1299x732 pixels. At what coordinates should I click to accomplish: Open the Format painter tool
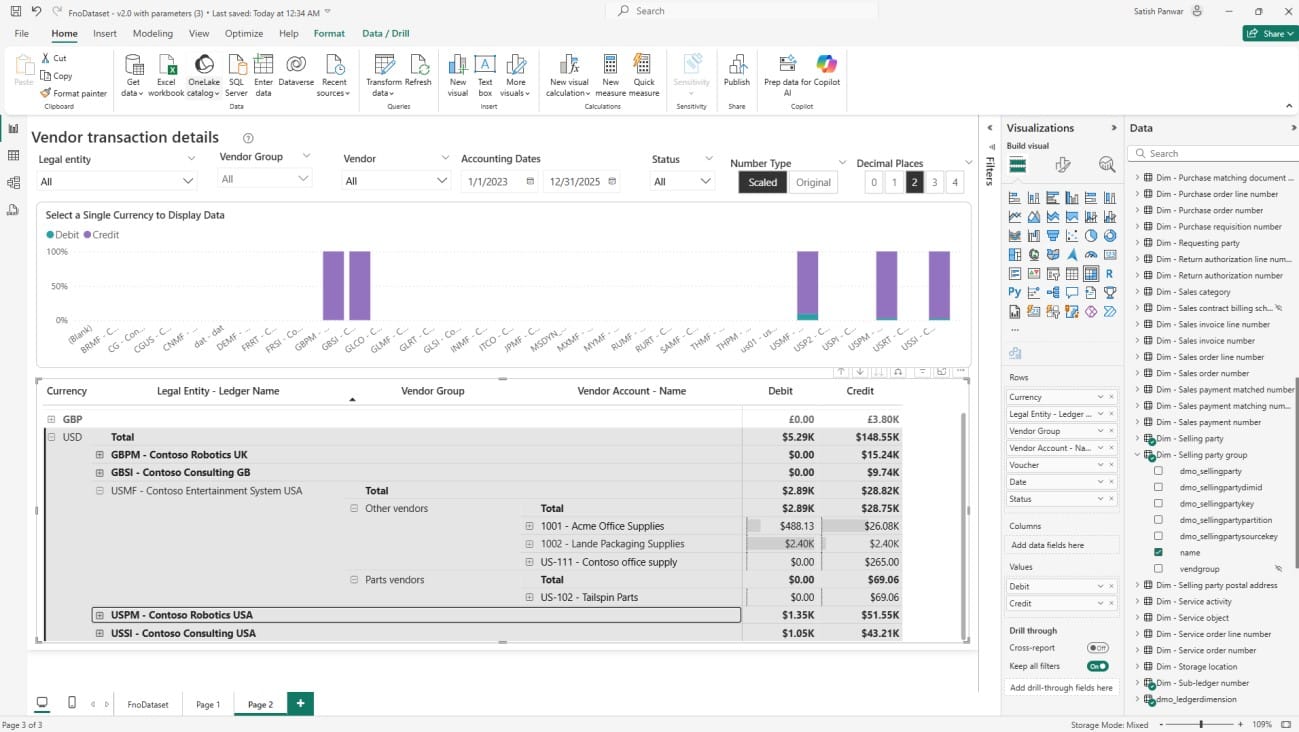point(74,93)
